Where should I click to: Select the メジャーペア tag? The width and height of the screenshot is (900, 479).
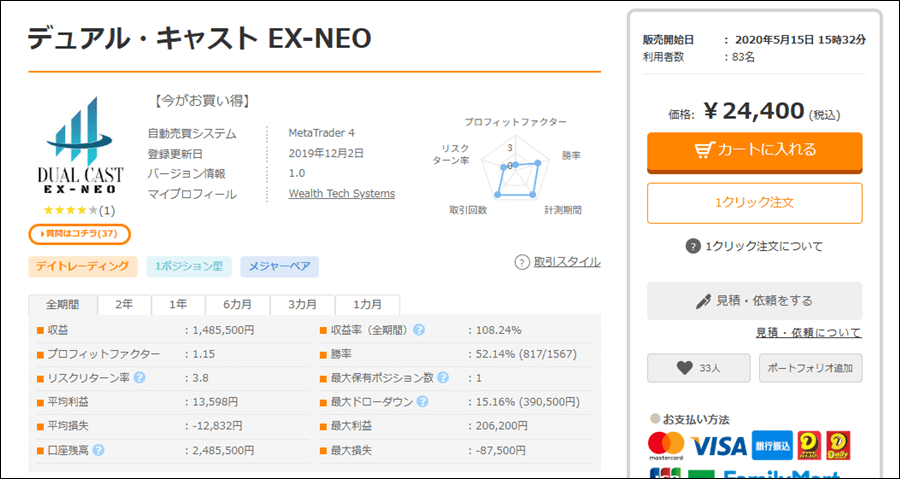[x=280, y=267]
